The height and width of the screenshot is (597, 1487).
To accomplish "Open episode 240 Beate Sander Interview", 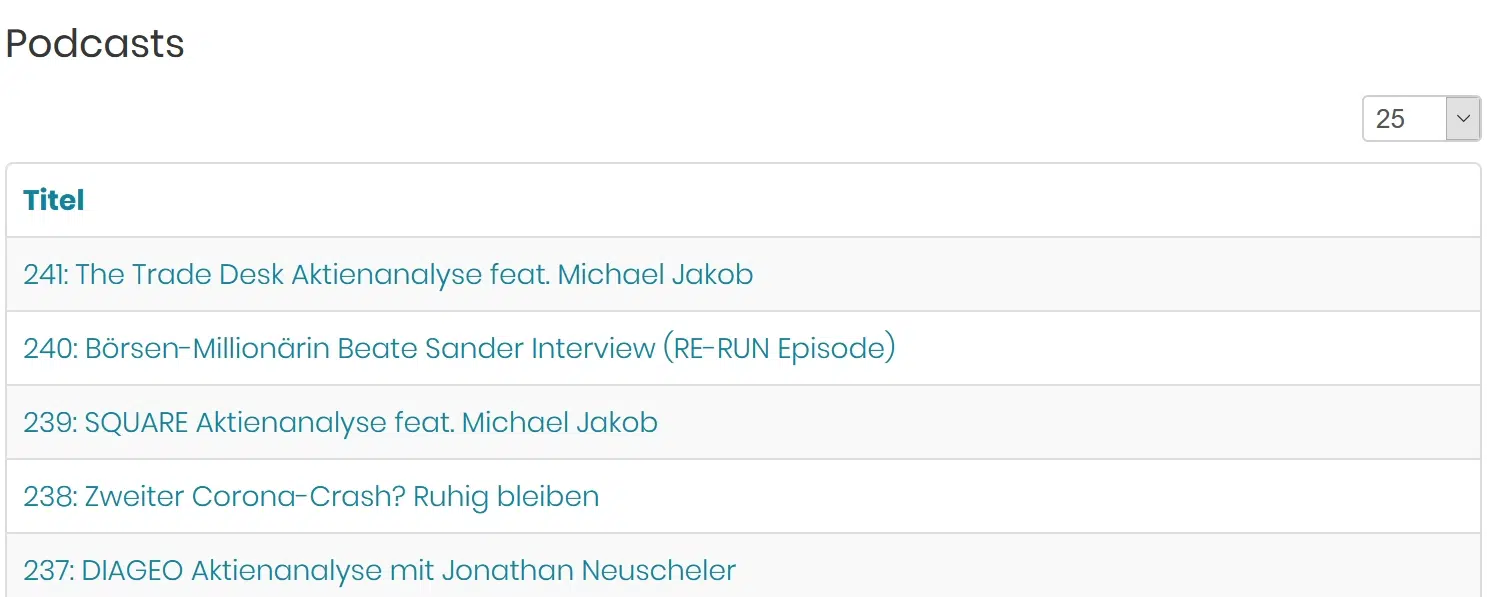I will click(459, 348).
